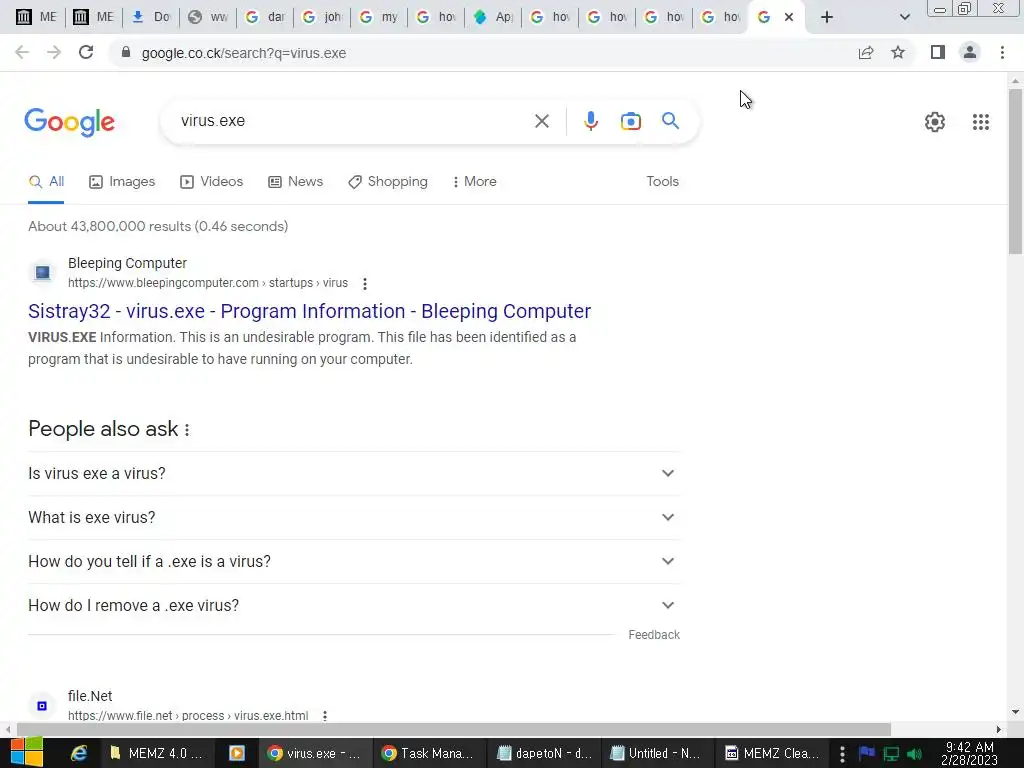Open Chrome three-dot menu
Screen dimensions: 1024x768
pyautogui.click(x=1002, y=52)
